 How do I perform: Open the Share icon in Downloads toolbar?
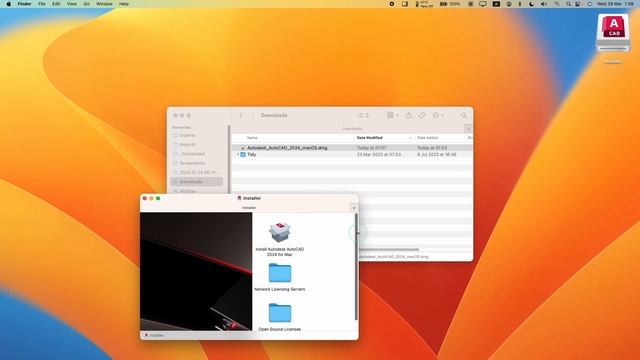[x=409, y=116]
